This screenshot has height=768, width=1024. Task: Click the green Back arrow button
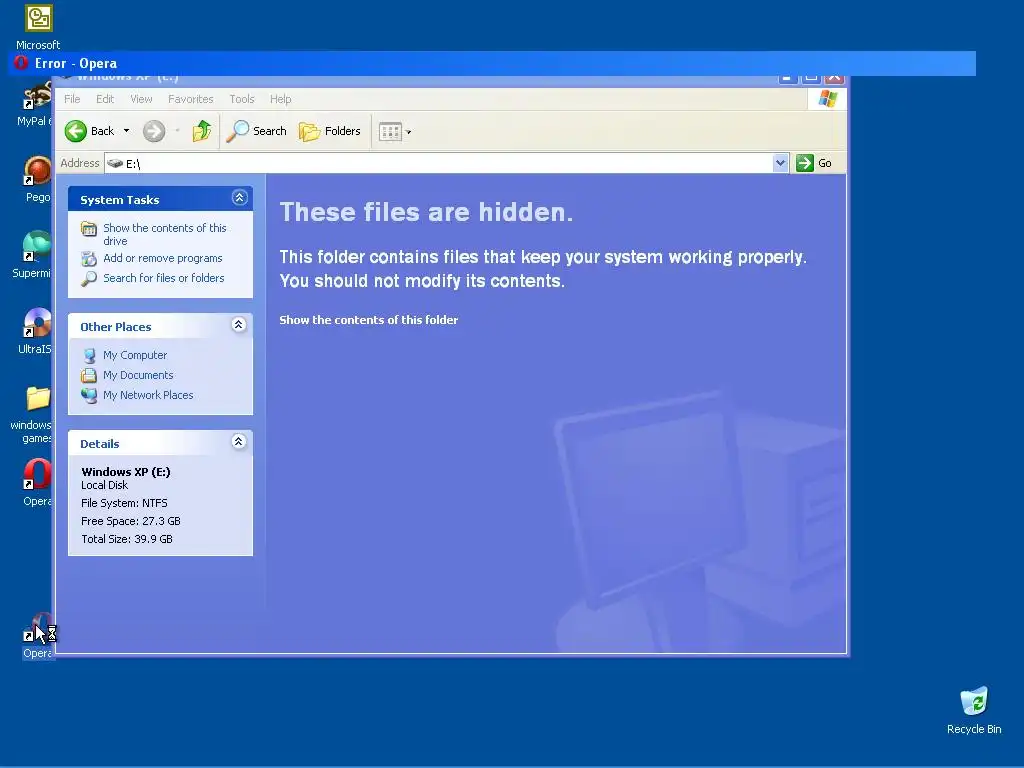coord(76,131)
